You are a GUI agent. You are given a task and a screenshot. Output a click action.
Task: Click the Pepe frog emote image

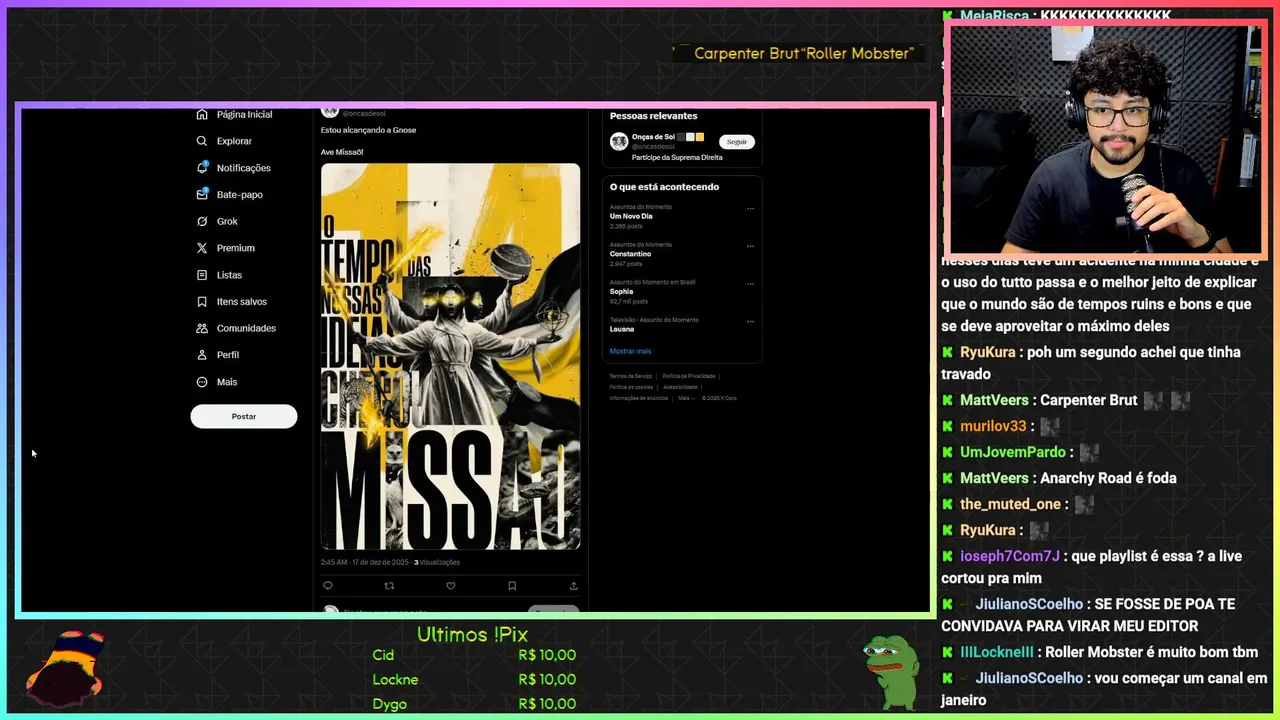point(890,673)
